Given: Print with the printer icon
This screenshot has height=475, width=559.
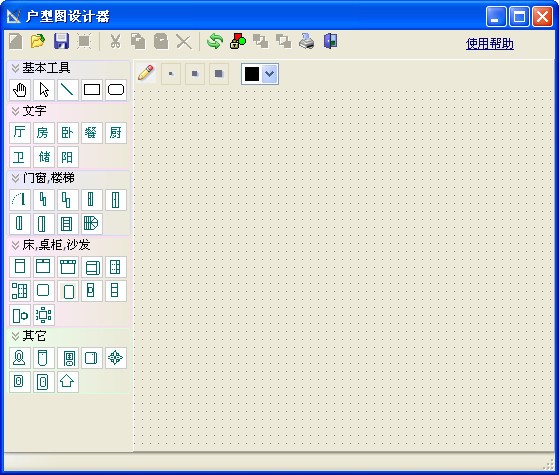Looking at the screenshot, I should click(307, 41).
